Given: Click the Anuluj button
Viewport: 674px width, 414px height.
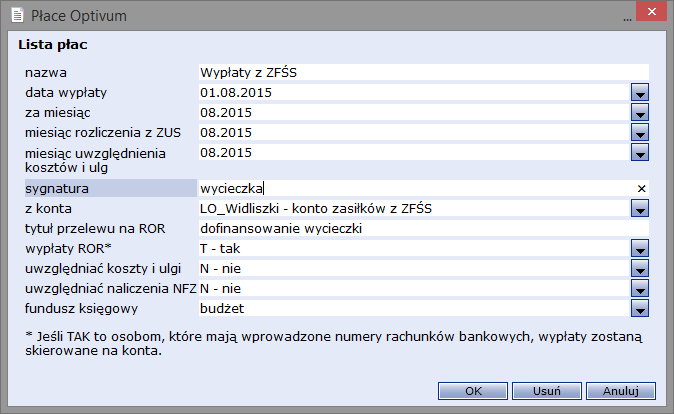Looking at the screenshot, I should click(621, 391).
